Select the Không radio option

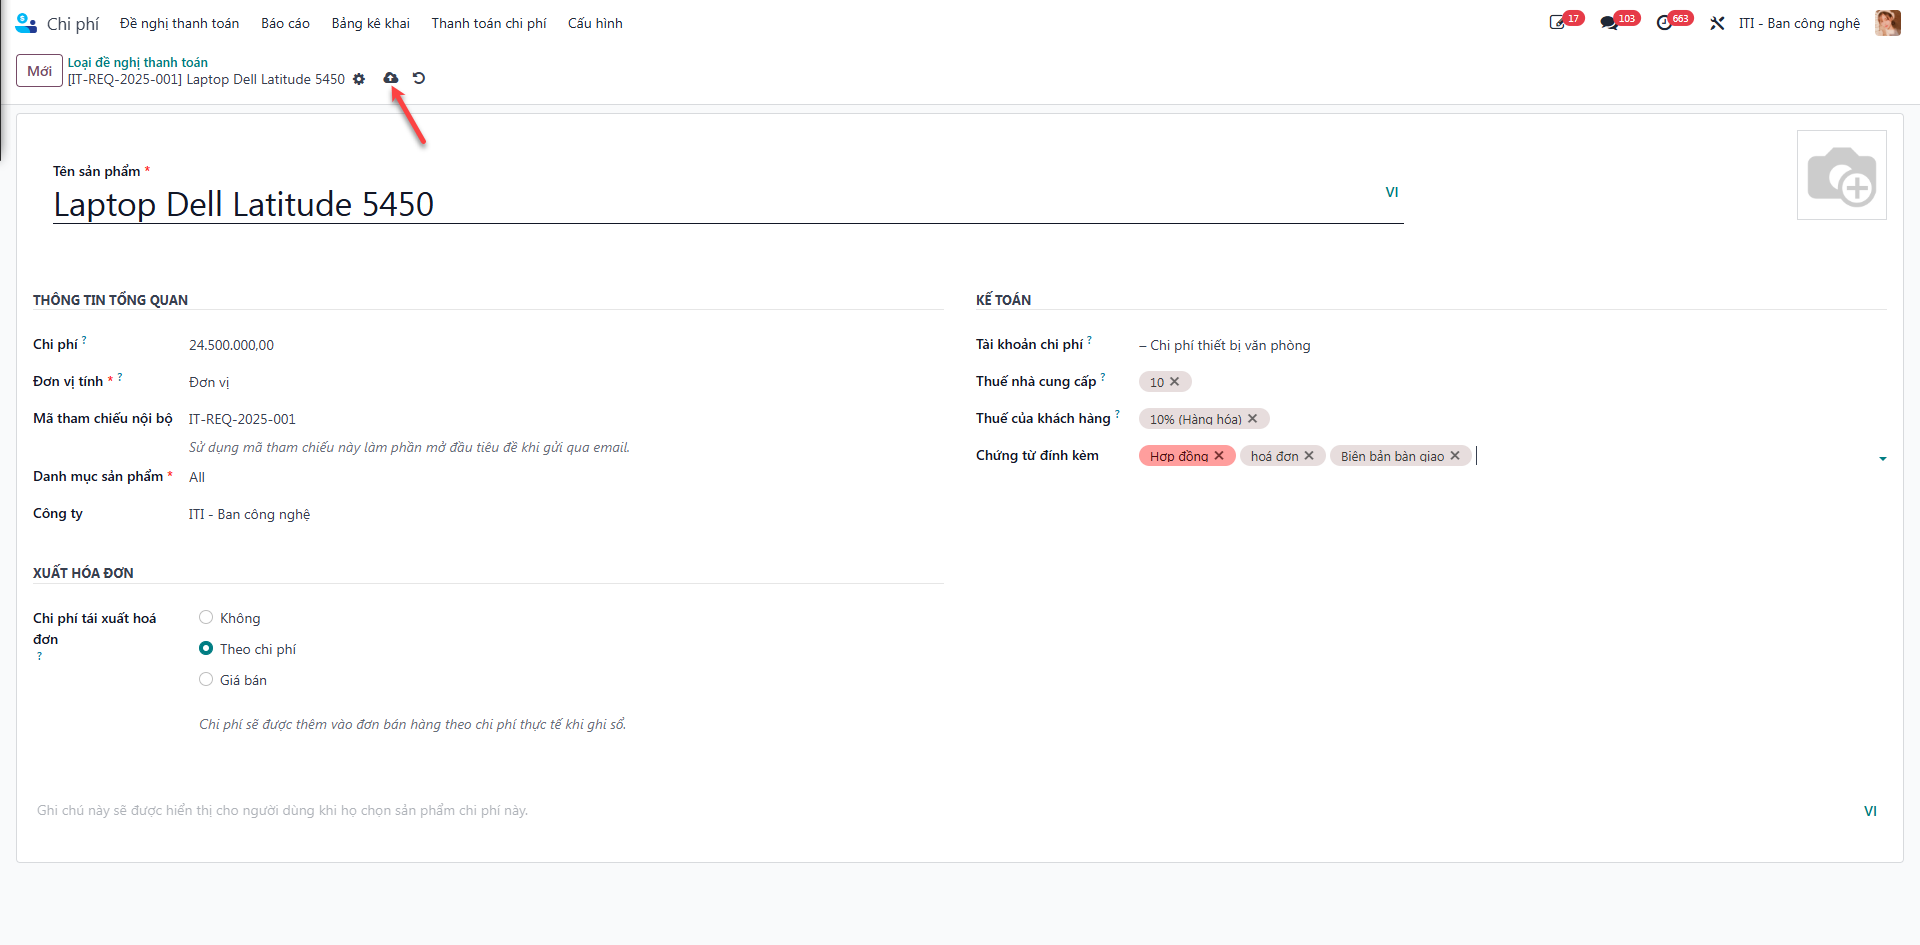pyautogui.click(x=206, y=618)
